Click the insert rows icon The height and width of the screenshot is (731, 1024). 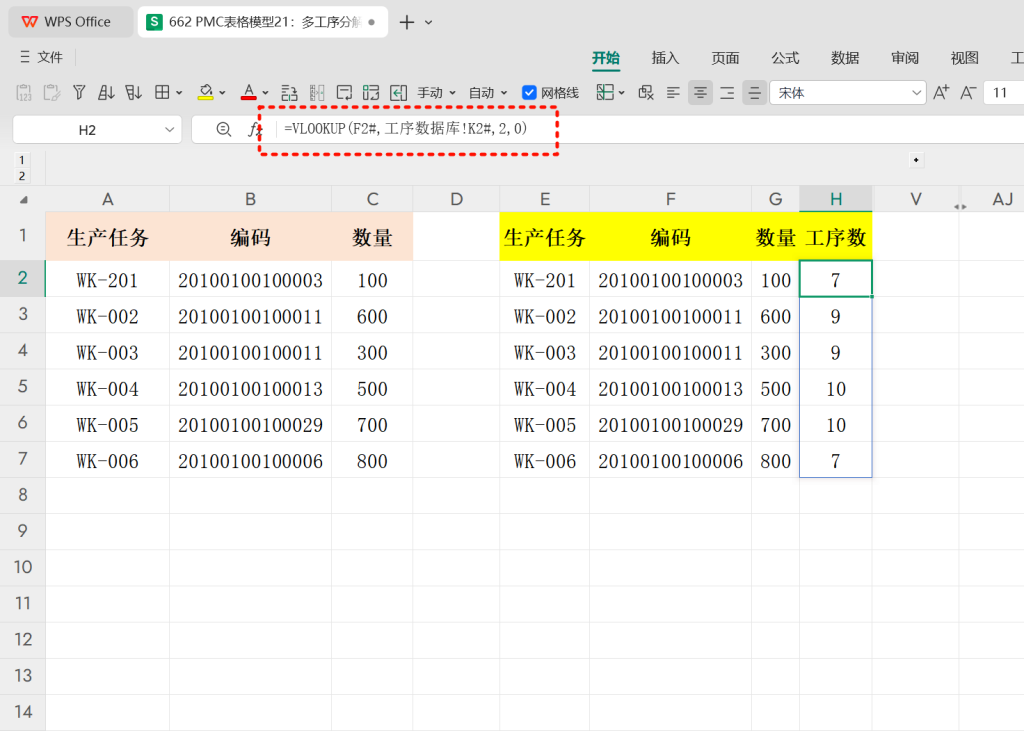coord(289,93)
